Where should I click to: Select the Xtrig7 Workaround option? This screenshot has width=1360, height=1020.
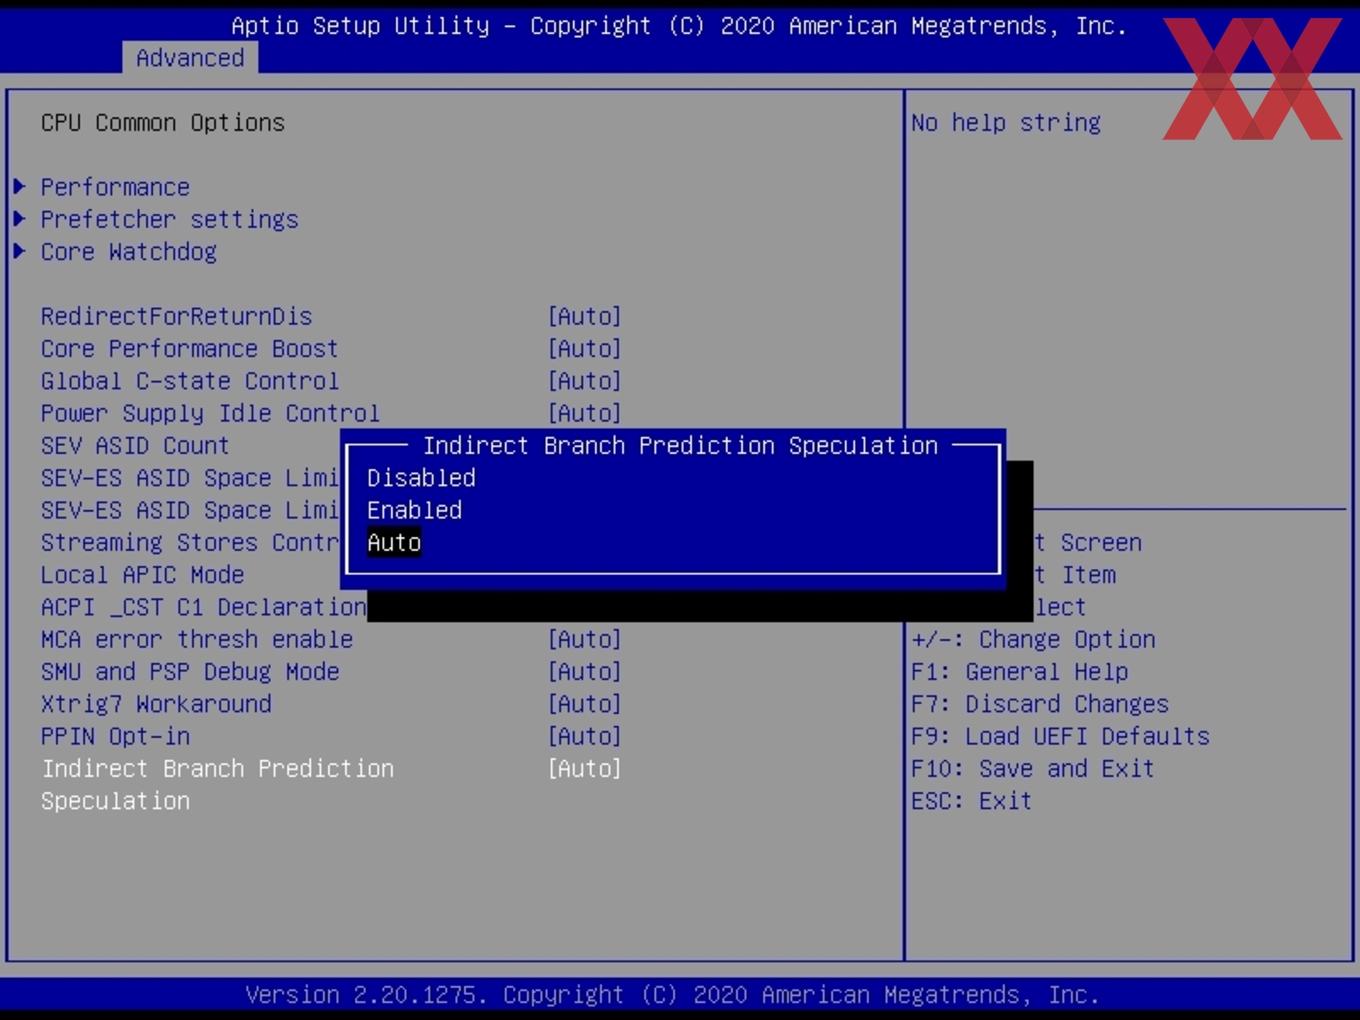155,704
